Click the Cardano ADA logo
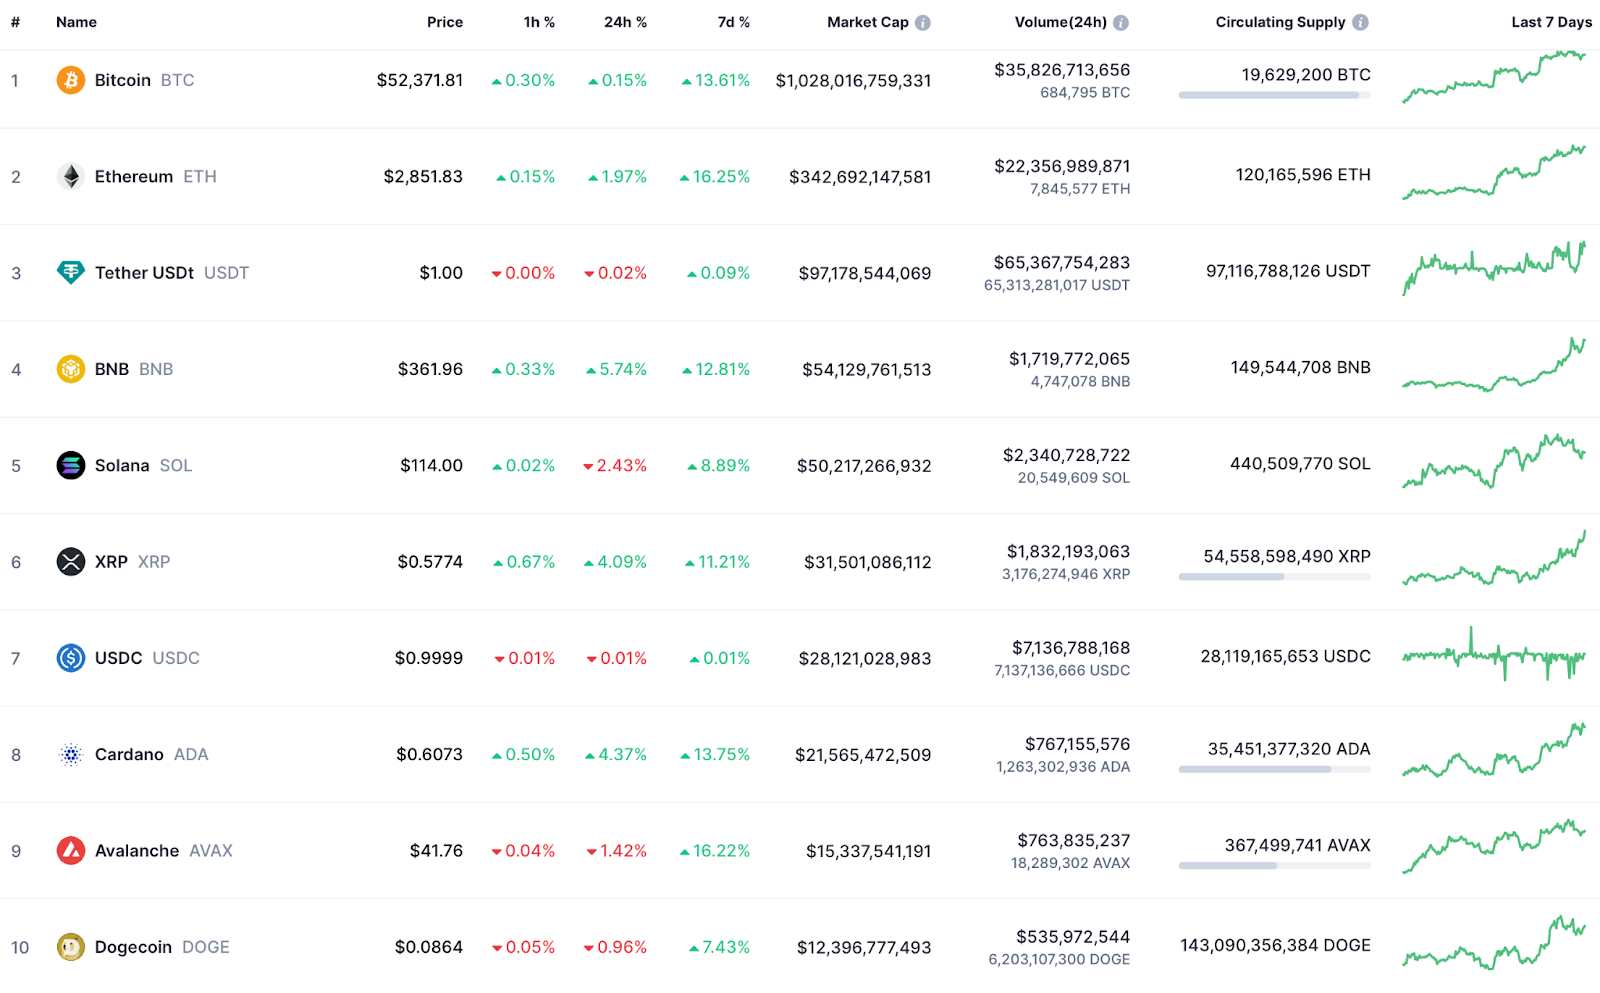The image size is (1600, 993). (x=69, y=754)
